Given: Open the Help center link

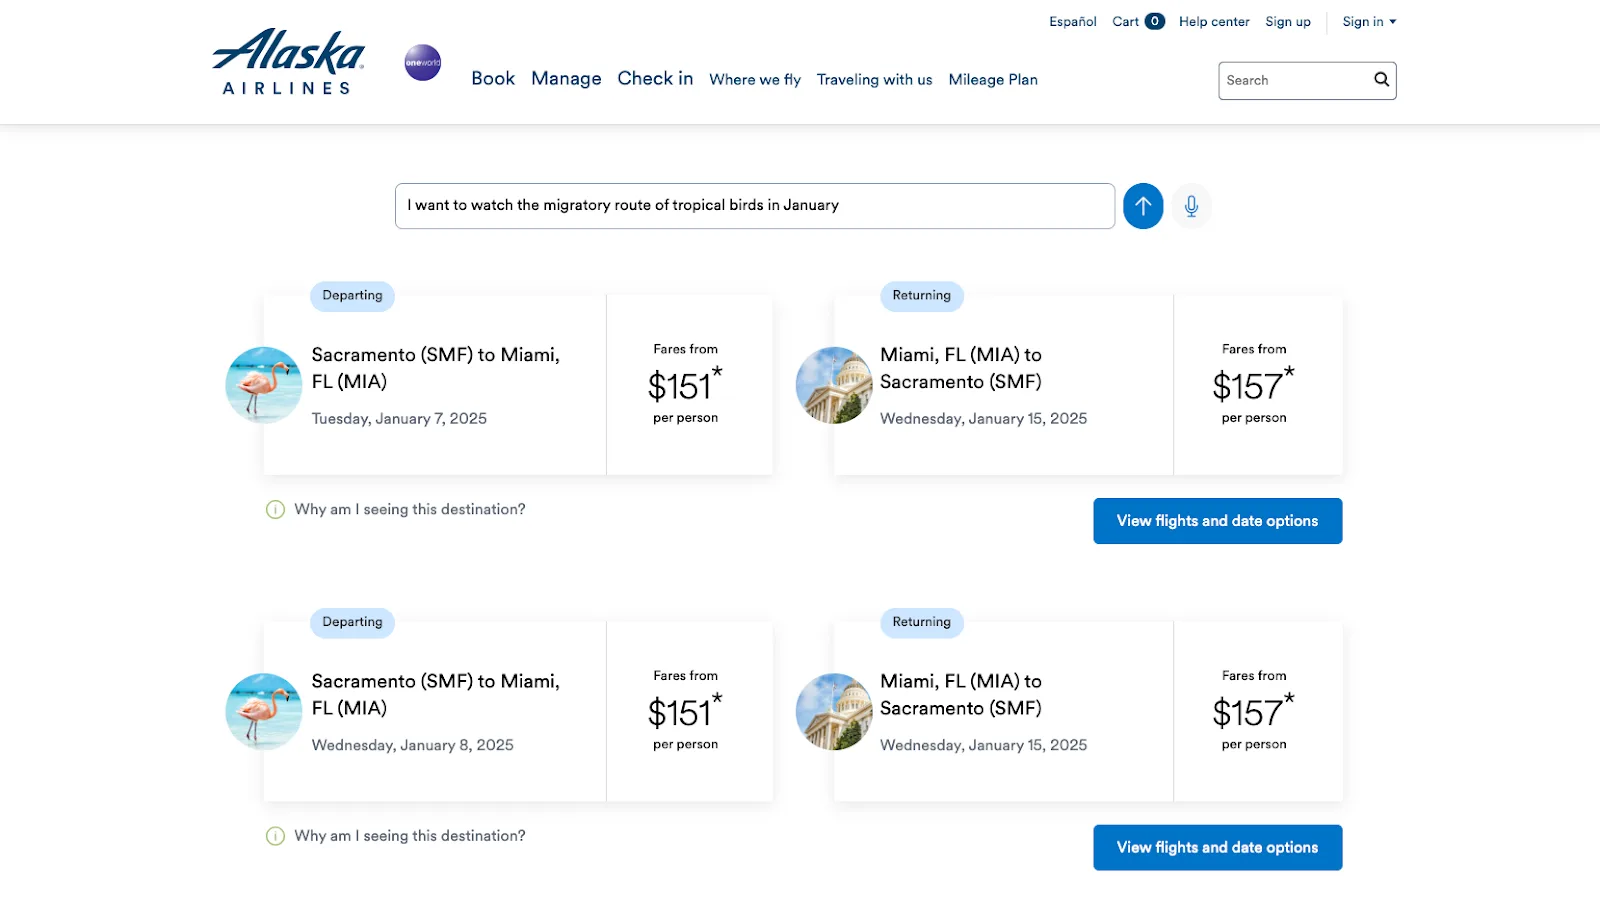Looking at the screenshot, I should click(x=1214, y=22).
